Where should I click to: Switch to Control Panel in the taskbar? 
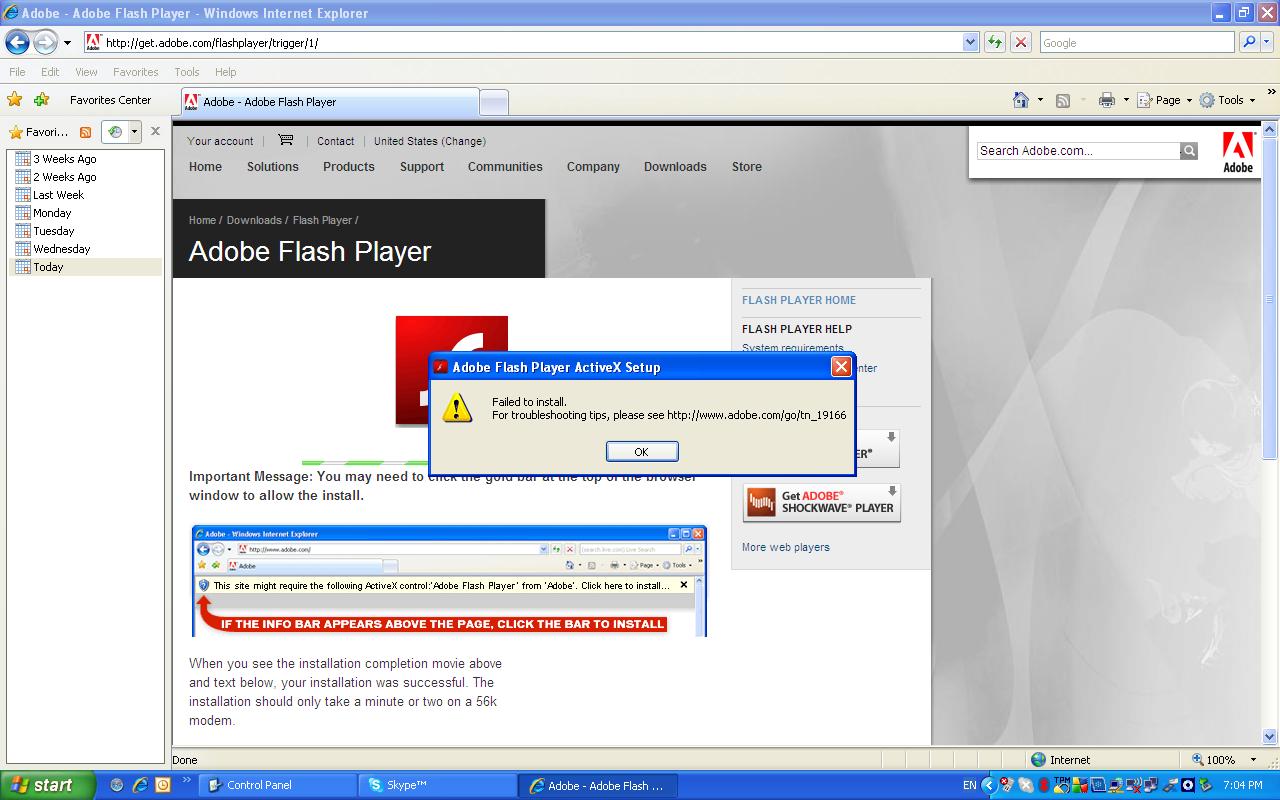click(277, 785)
